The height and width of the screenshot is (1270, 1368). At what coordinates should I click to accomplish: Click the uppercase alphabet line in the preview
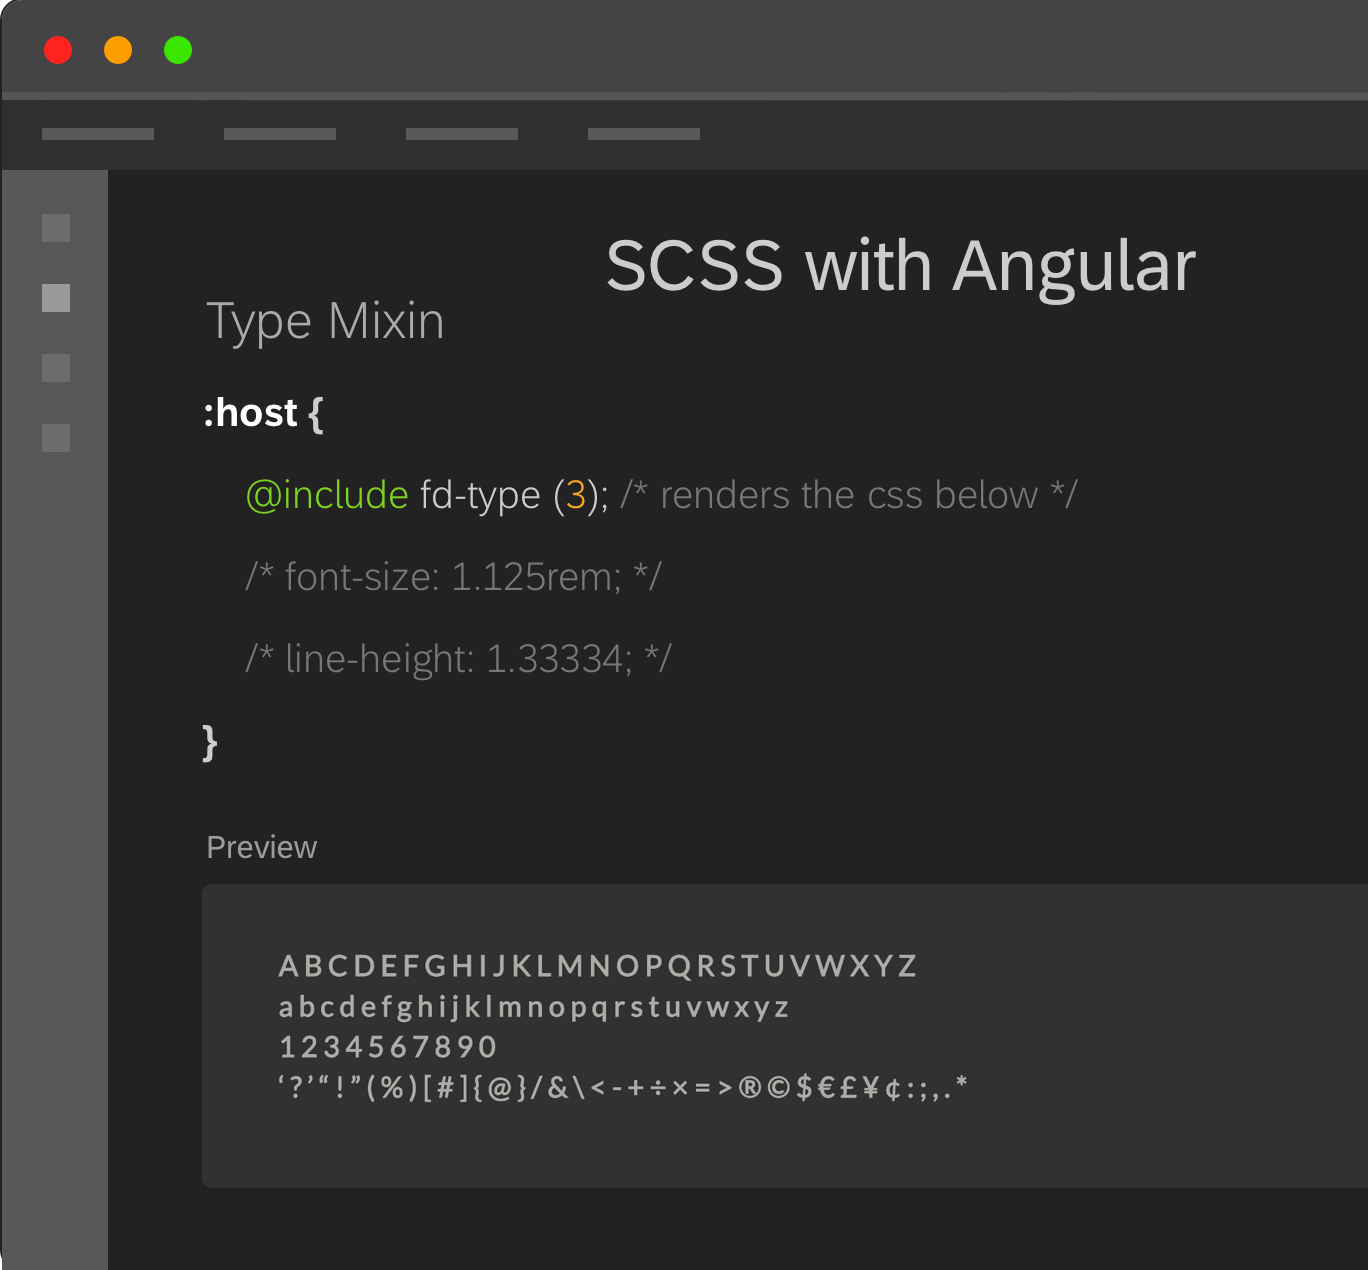point(597,966)
